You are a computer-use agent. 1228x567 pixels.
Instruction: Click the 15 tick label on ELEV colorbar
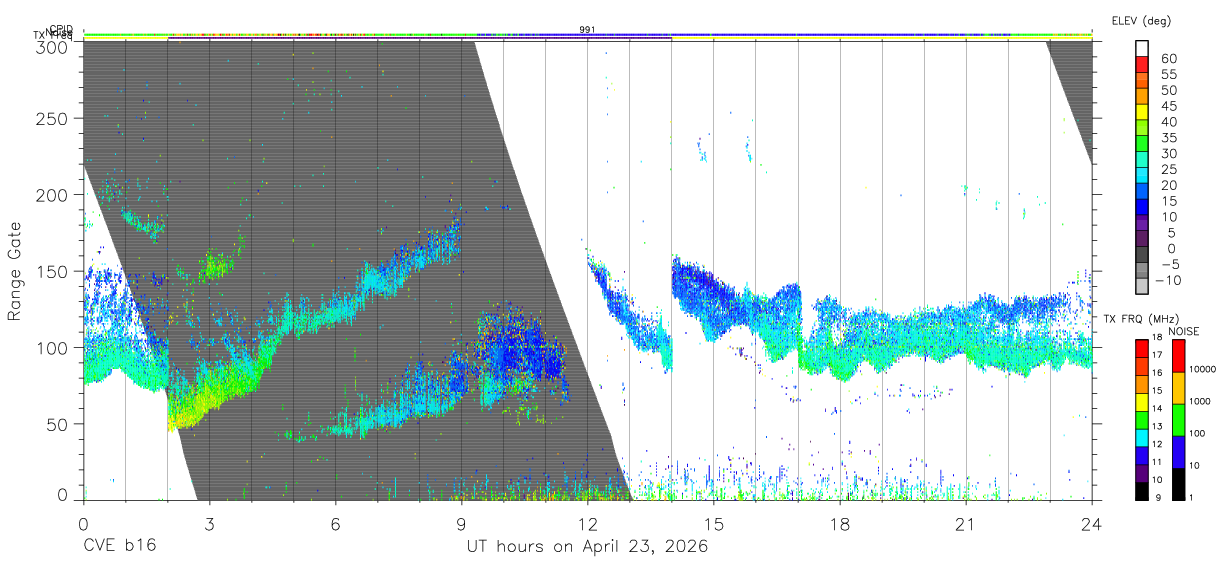(1170, 201)
